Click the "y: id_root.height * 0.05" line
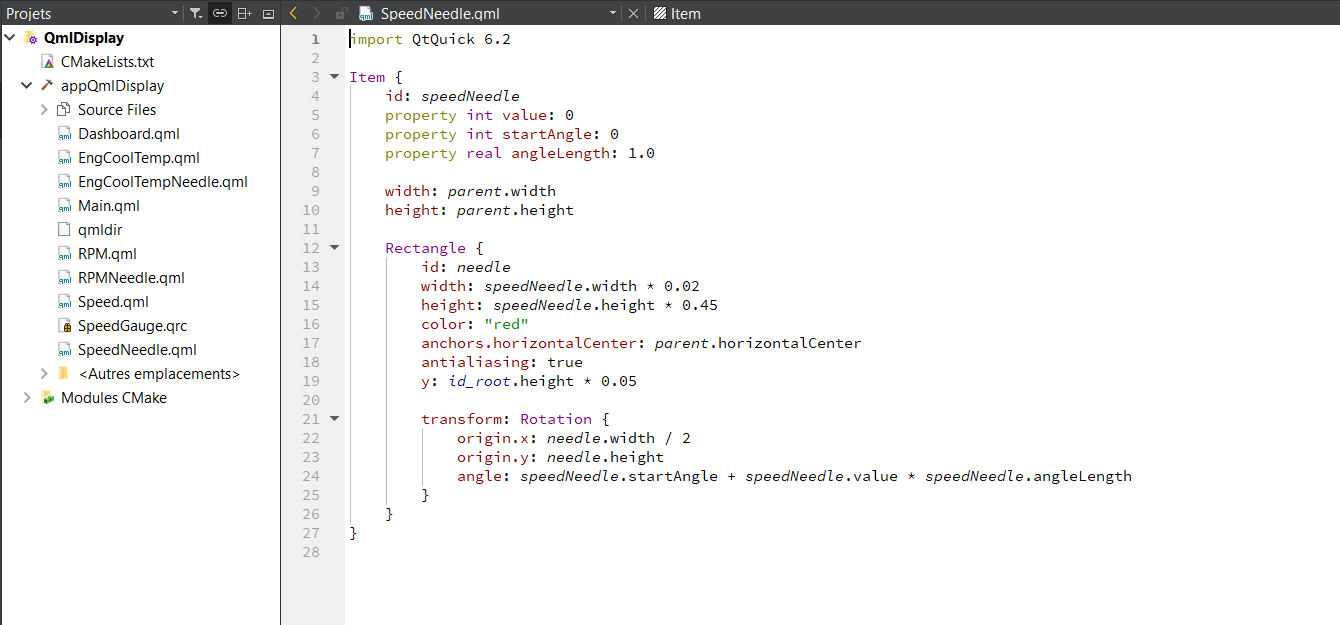1340x625 pixels. (529, 381)
